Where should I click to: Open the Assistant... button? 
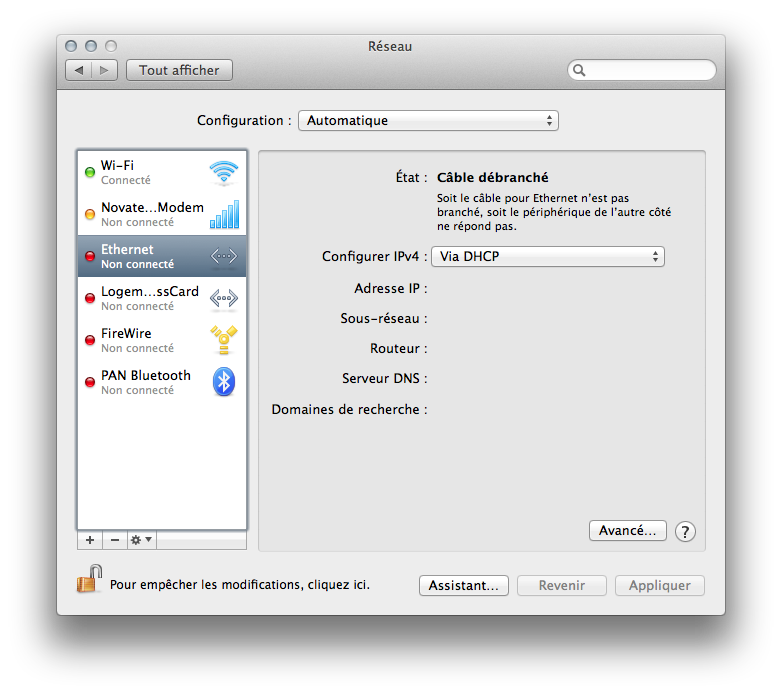point(463,586)
